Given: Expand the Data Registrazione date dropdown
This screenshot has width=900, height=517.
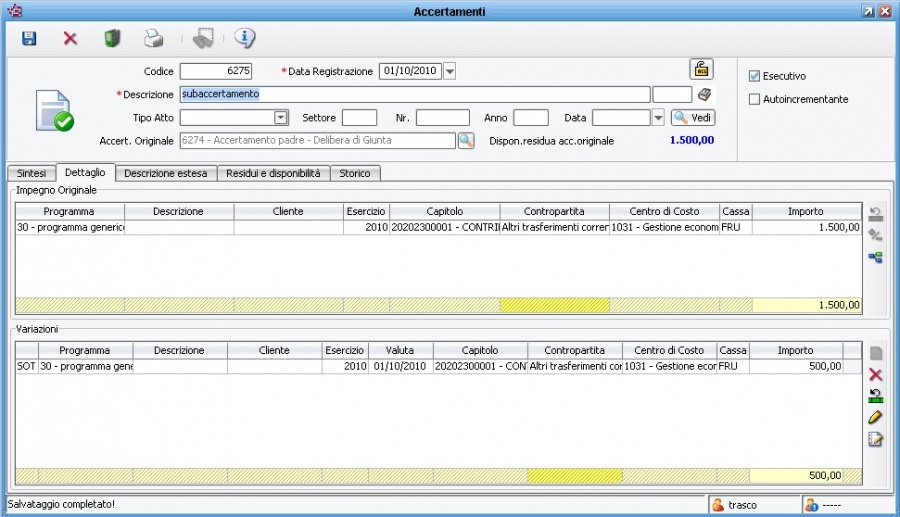Looking at the screenshot, I should click(449, 71).
